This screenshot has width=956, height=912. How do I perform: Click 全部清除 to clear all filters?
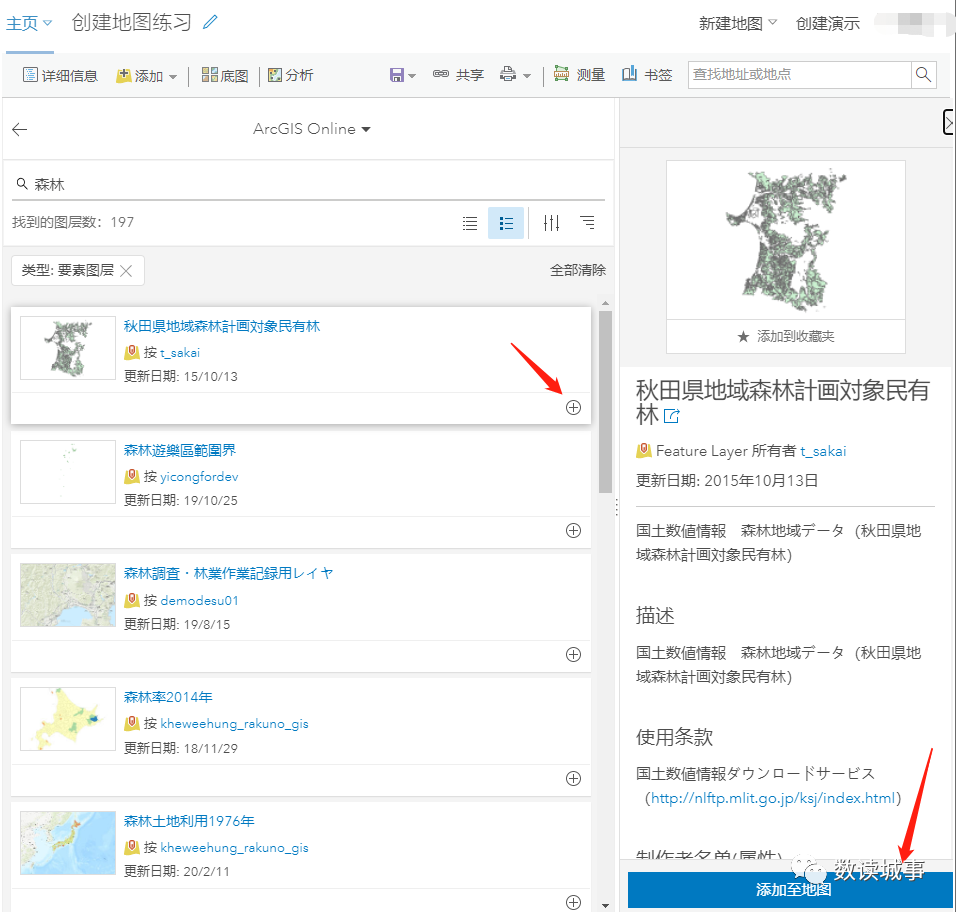(577, 270)
